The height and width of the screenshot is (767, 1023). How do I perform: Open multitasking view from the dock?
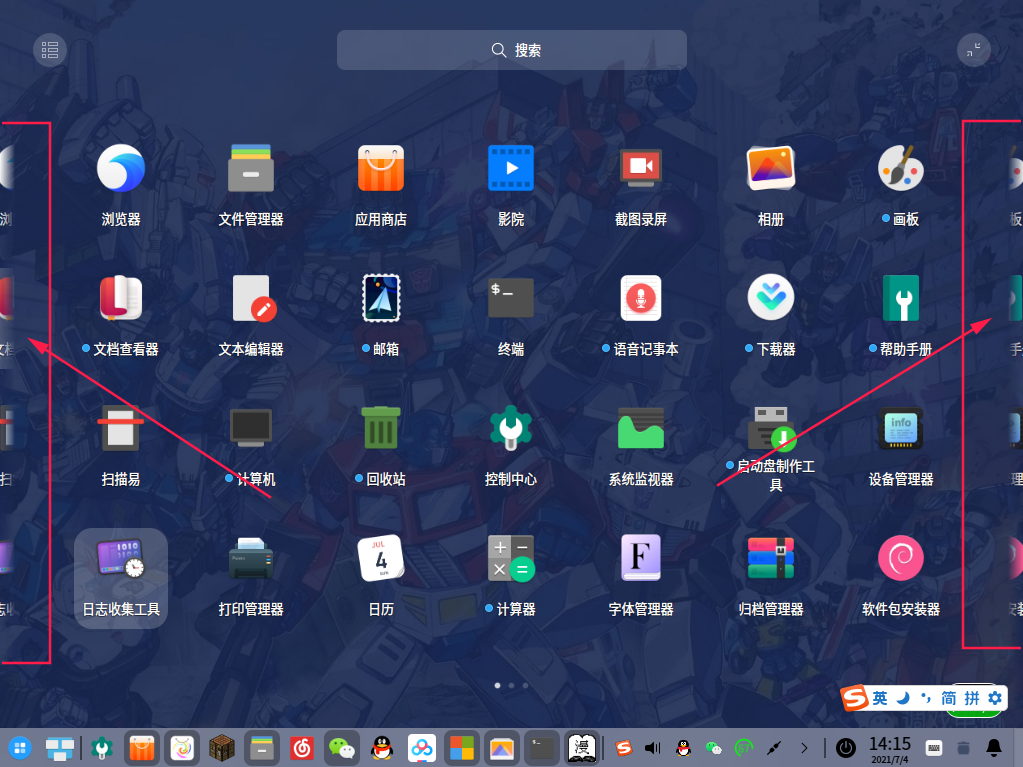60,748
